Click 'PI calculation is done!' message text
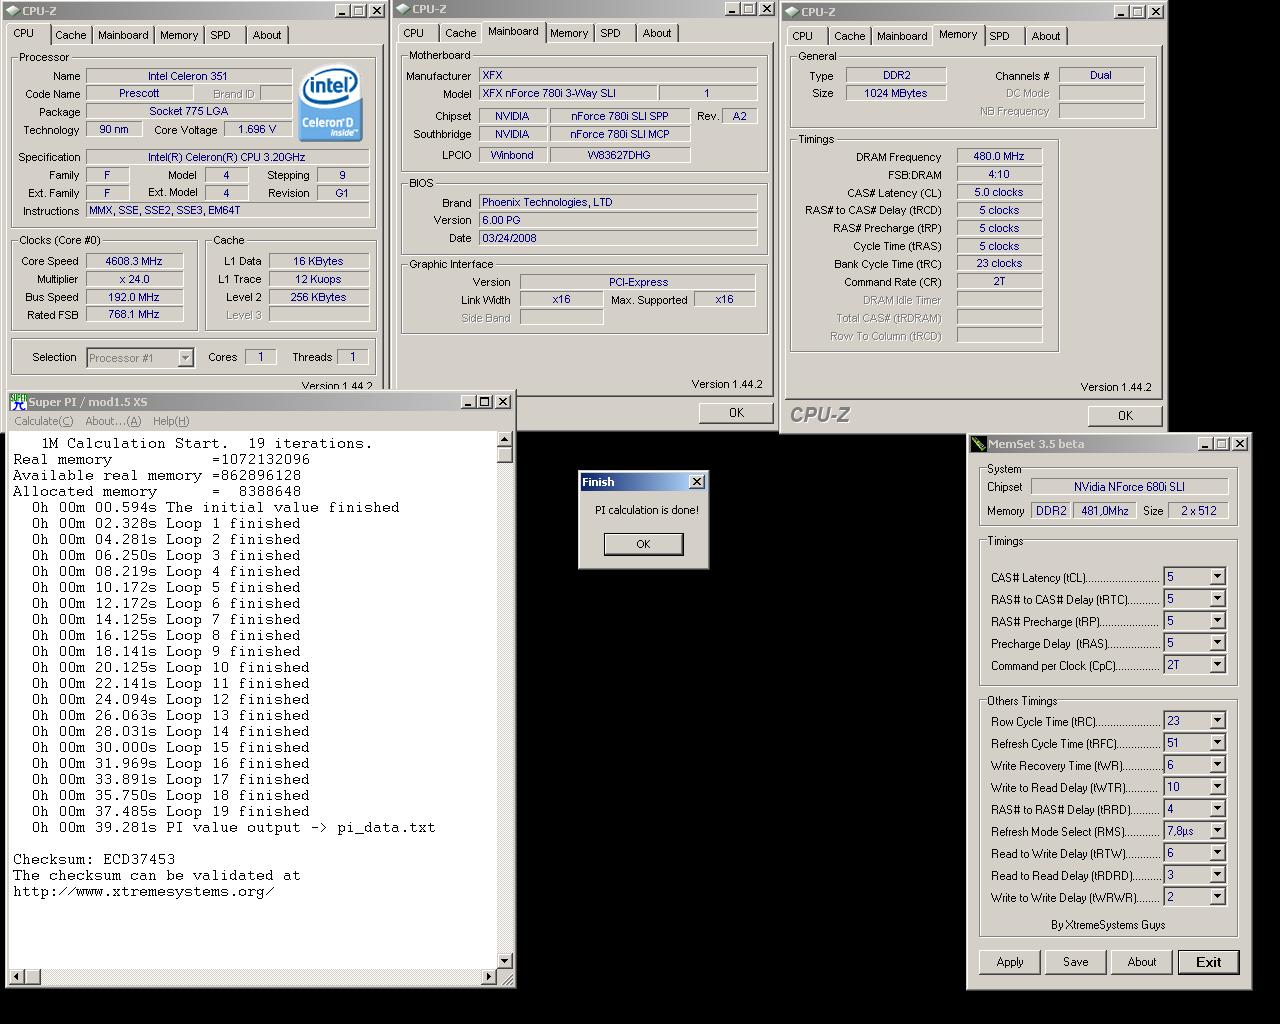Viewport: 1280px width, 1024px height. click(647, 510)
